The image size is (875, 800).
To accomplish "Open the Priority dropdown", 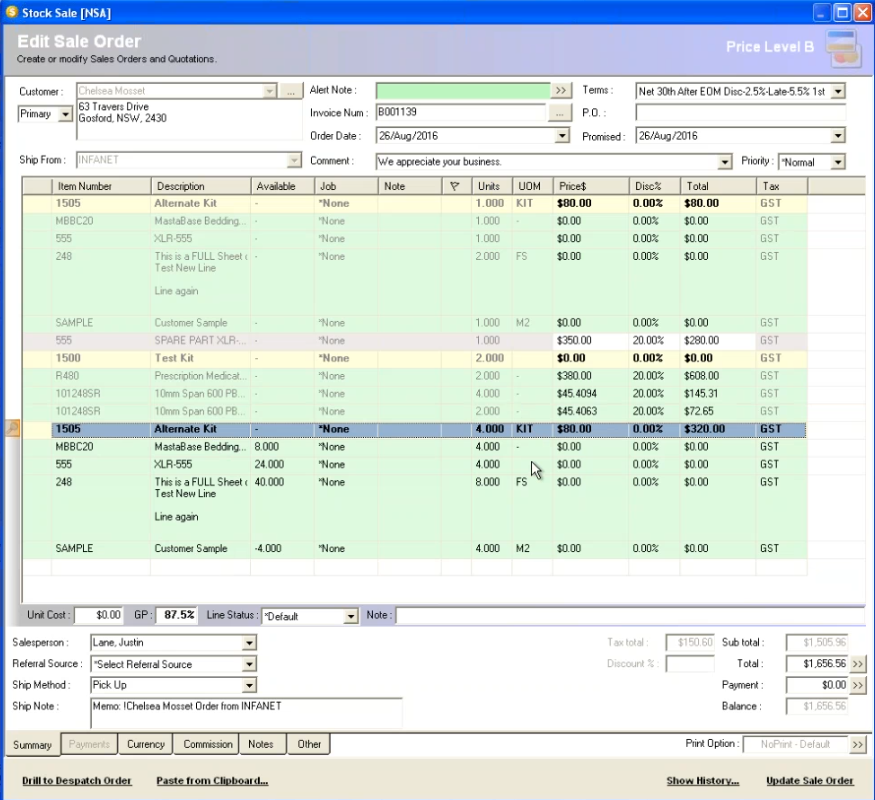I will coord(838,162).
